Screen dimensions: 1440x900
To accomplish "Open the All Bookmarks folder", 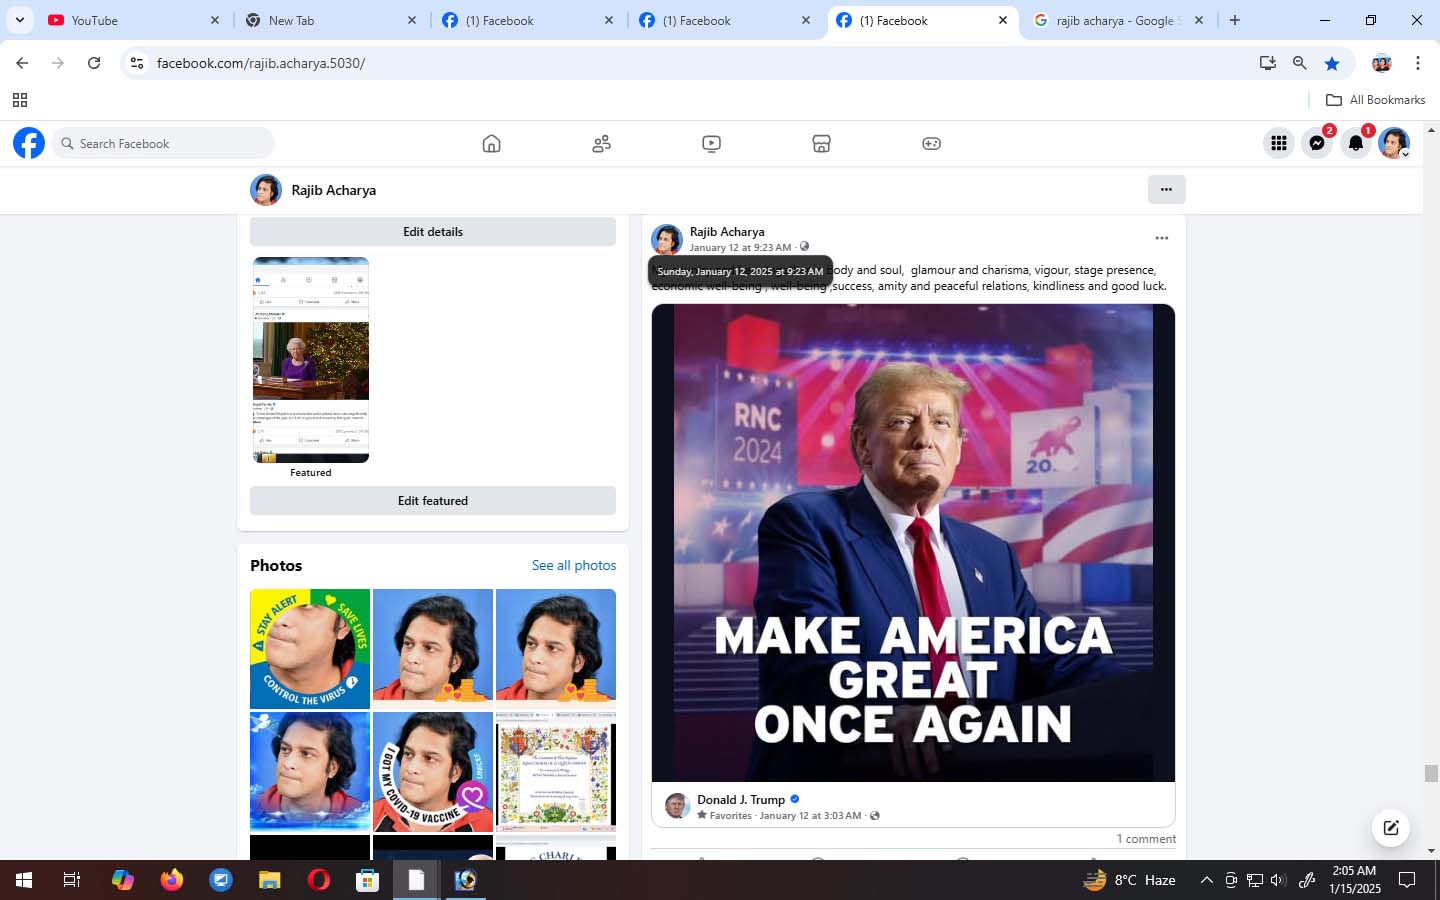I will coord(1375,100).
